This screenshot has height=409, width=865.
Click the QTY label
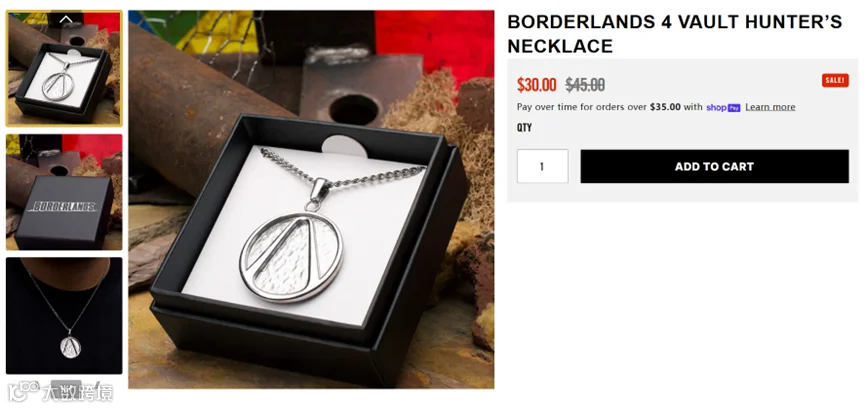[524, 128]
